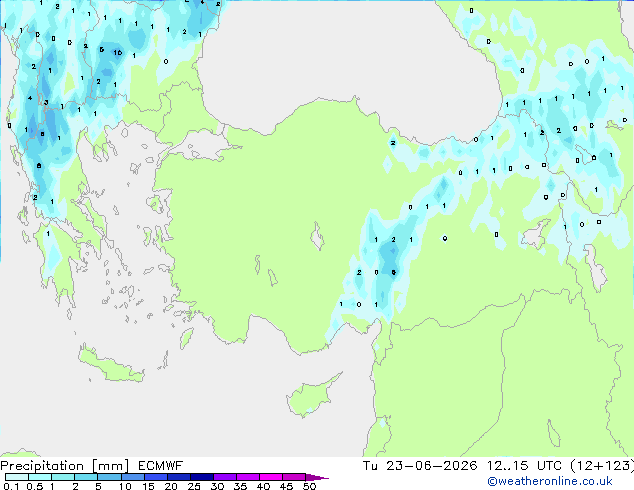Click the '10' precipitation value over the Balkans
The width and height of the screenshot is (634, 490).
pos(118,53)
